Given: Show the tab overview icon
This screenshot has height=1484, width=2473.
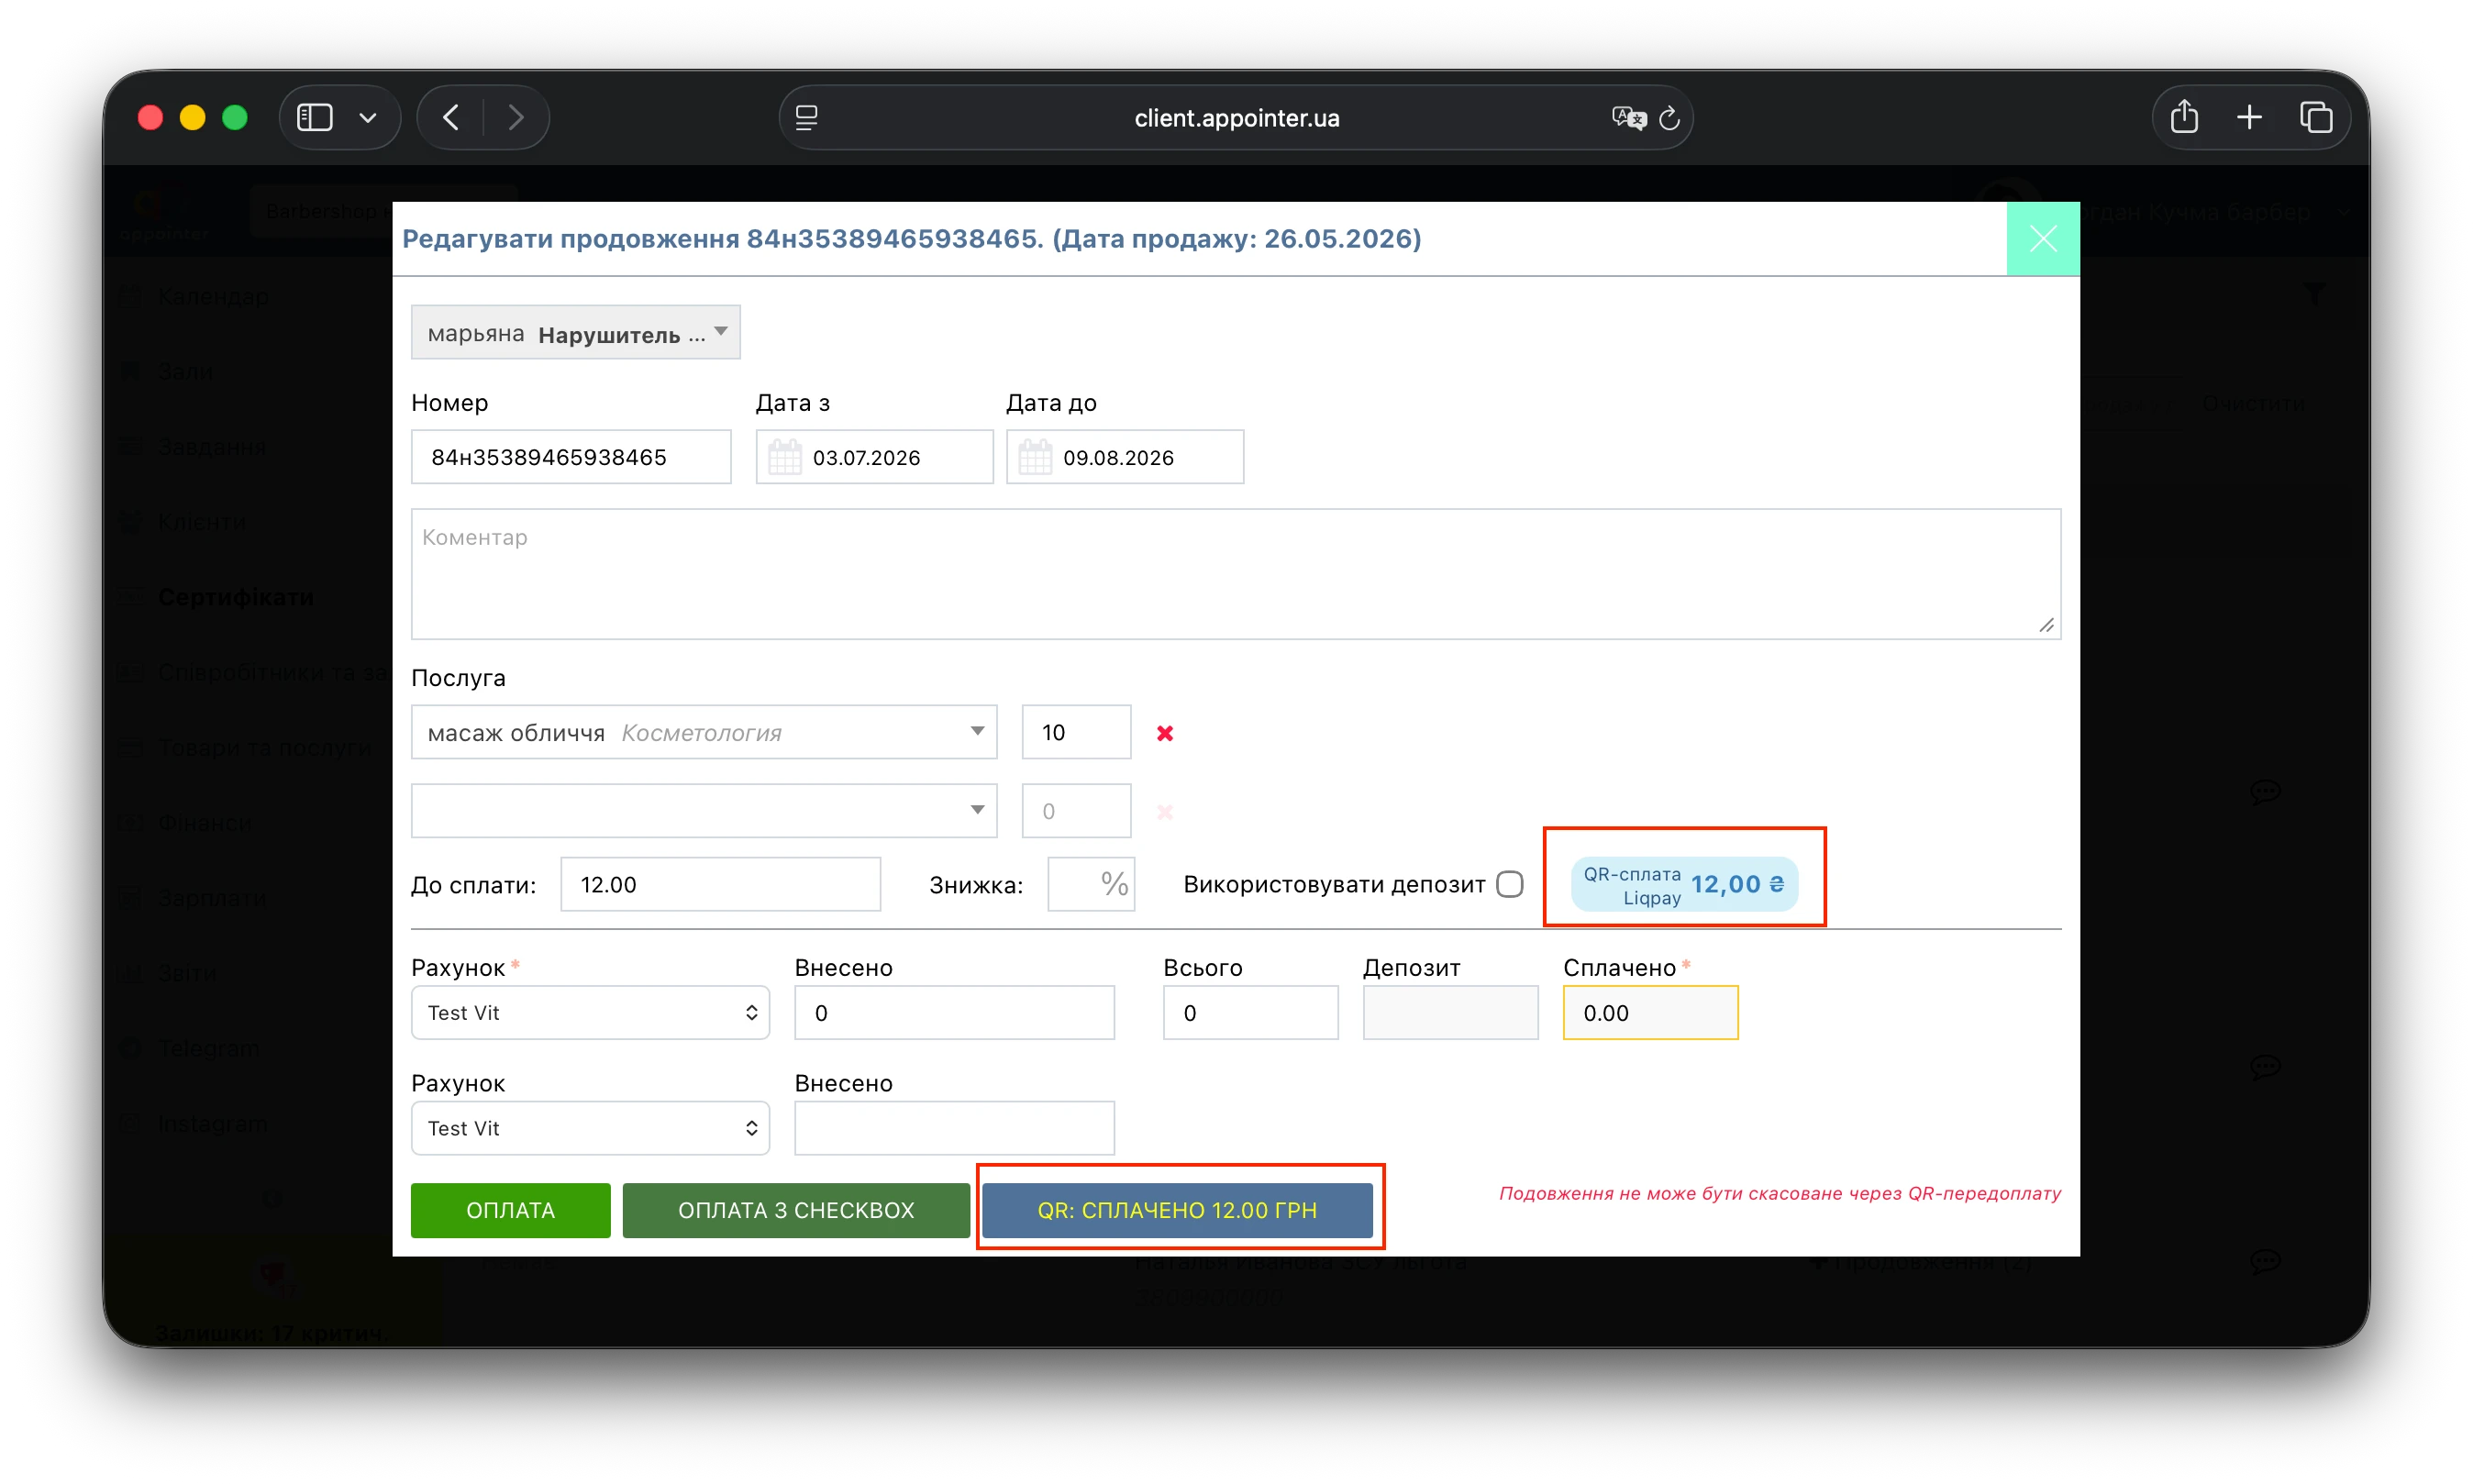Looking at the screenshot, I should tap(2316, 118).
